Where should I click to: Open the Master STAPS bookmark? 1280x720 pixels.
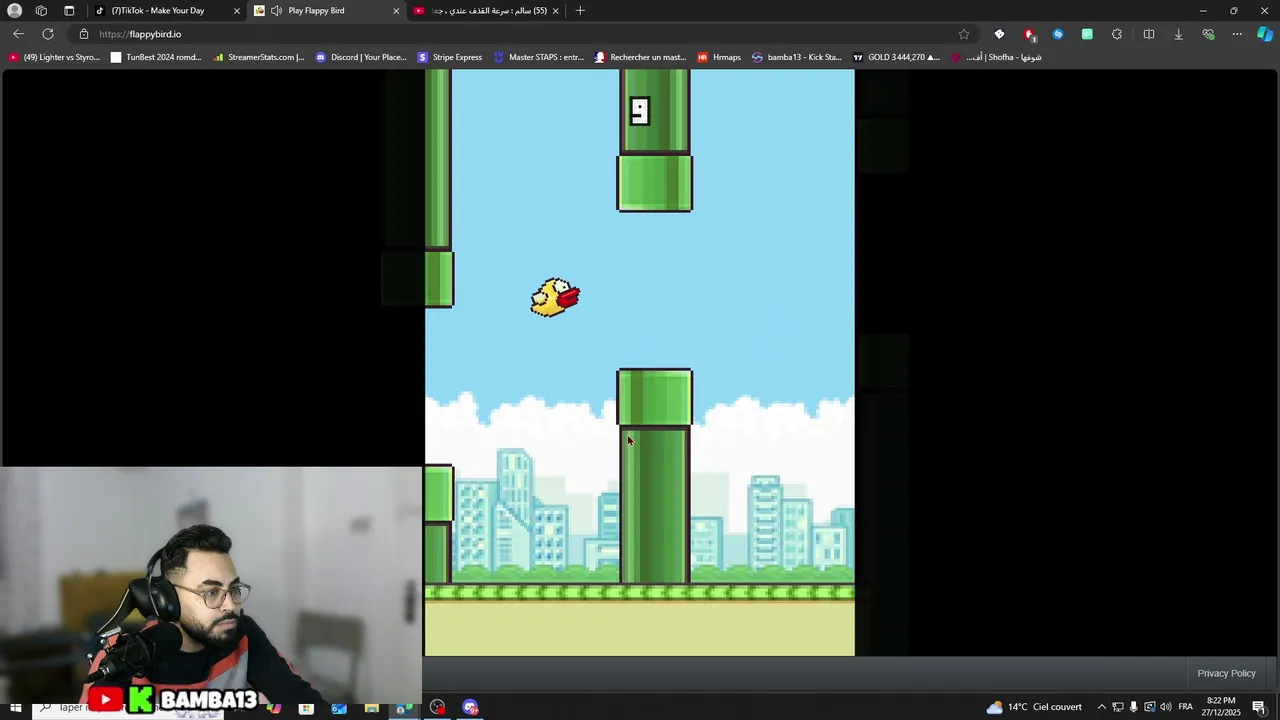[539, 57]
